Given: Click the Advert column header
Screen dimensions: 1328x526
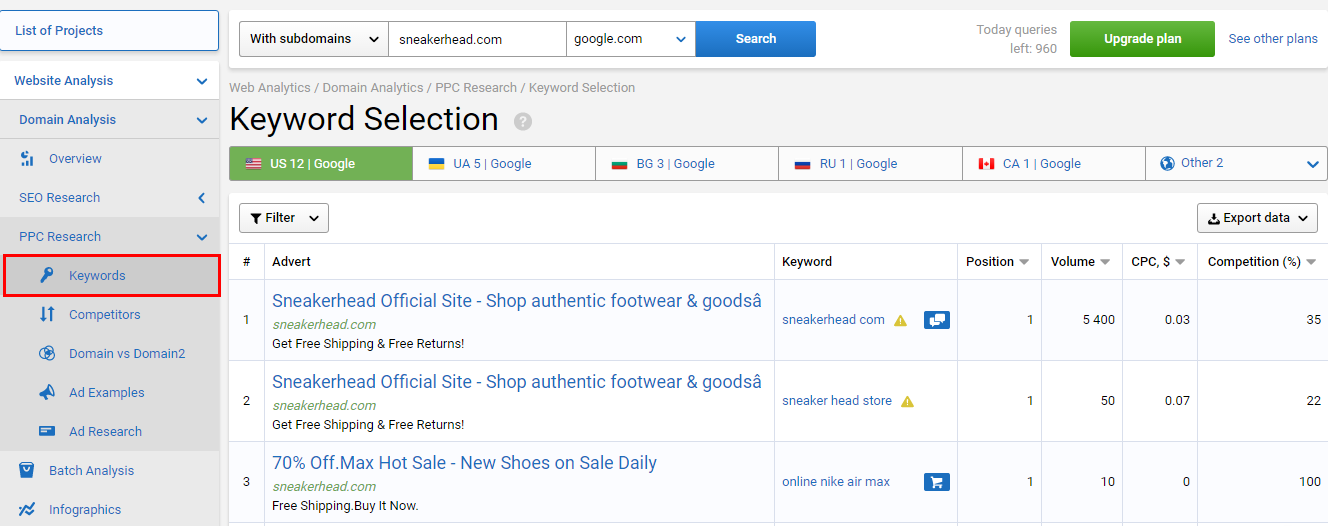Looking at the screenshot, I should pyautogui.click(x=291, y=262).
